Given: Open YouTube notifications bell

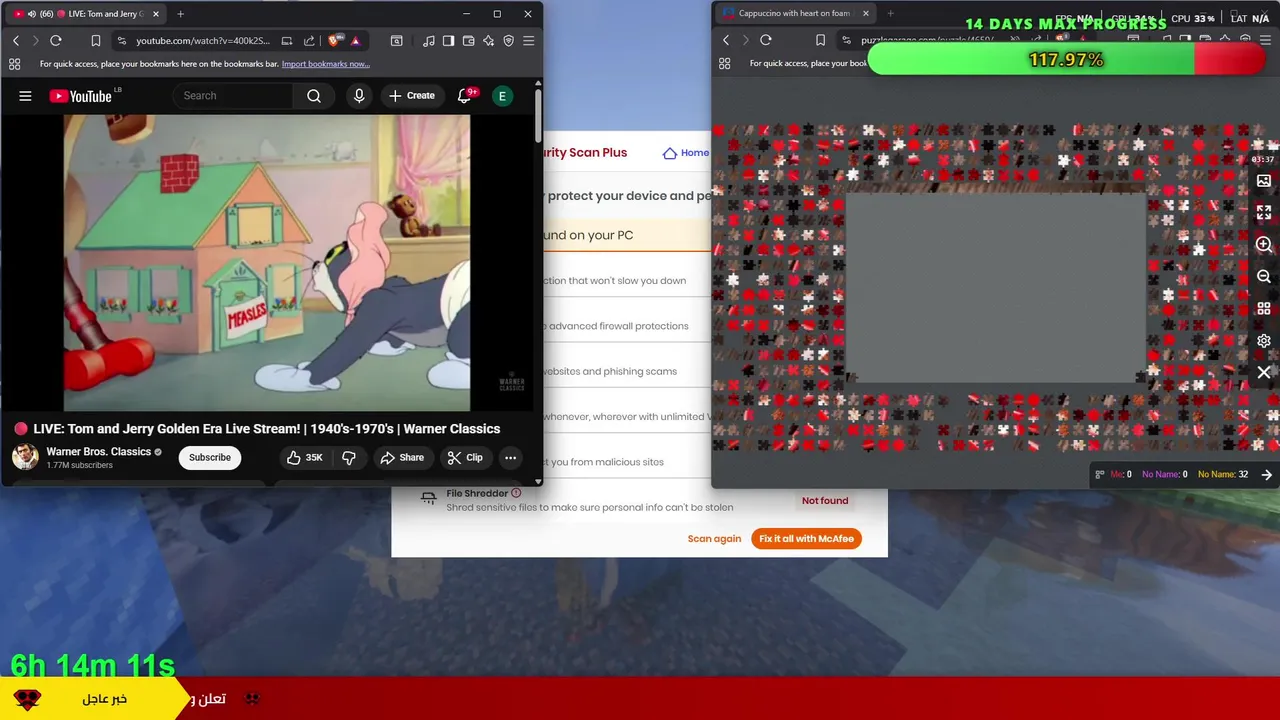Looking at the screenshot, I should point(464,96).
